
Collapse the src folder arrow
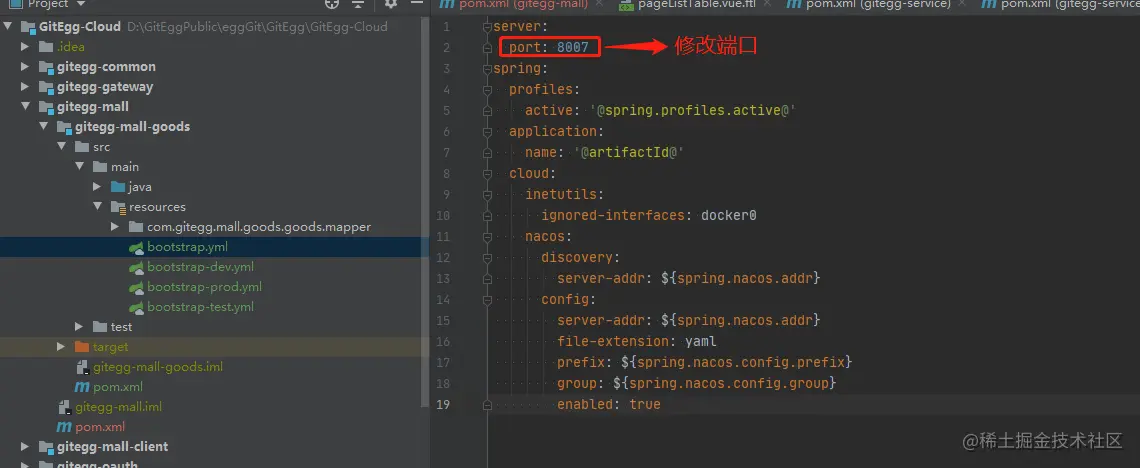(61, 147)
